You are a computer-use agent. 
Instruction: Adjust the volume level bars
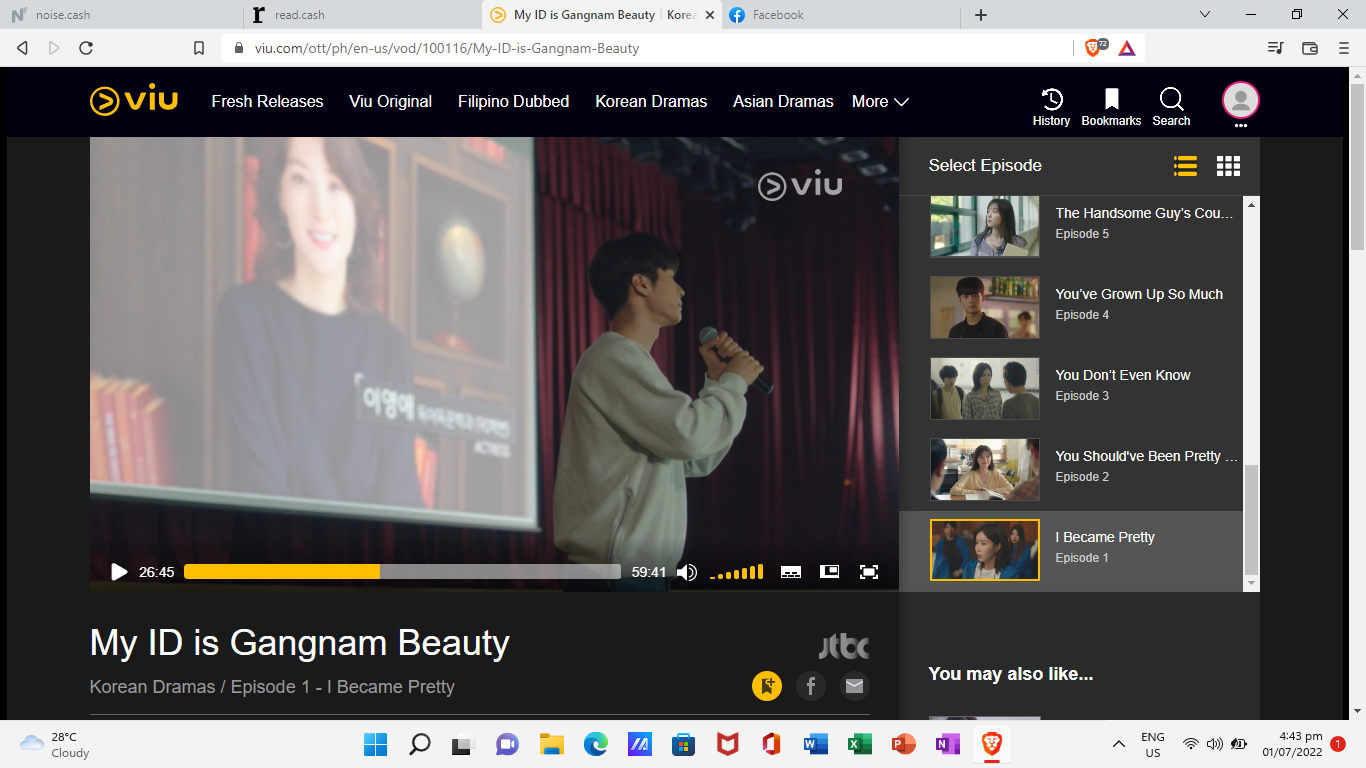[736, 572]
